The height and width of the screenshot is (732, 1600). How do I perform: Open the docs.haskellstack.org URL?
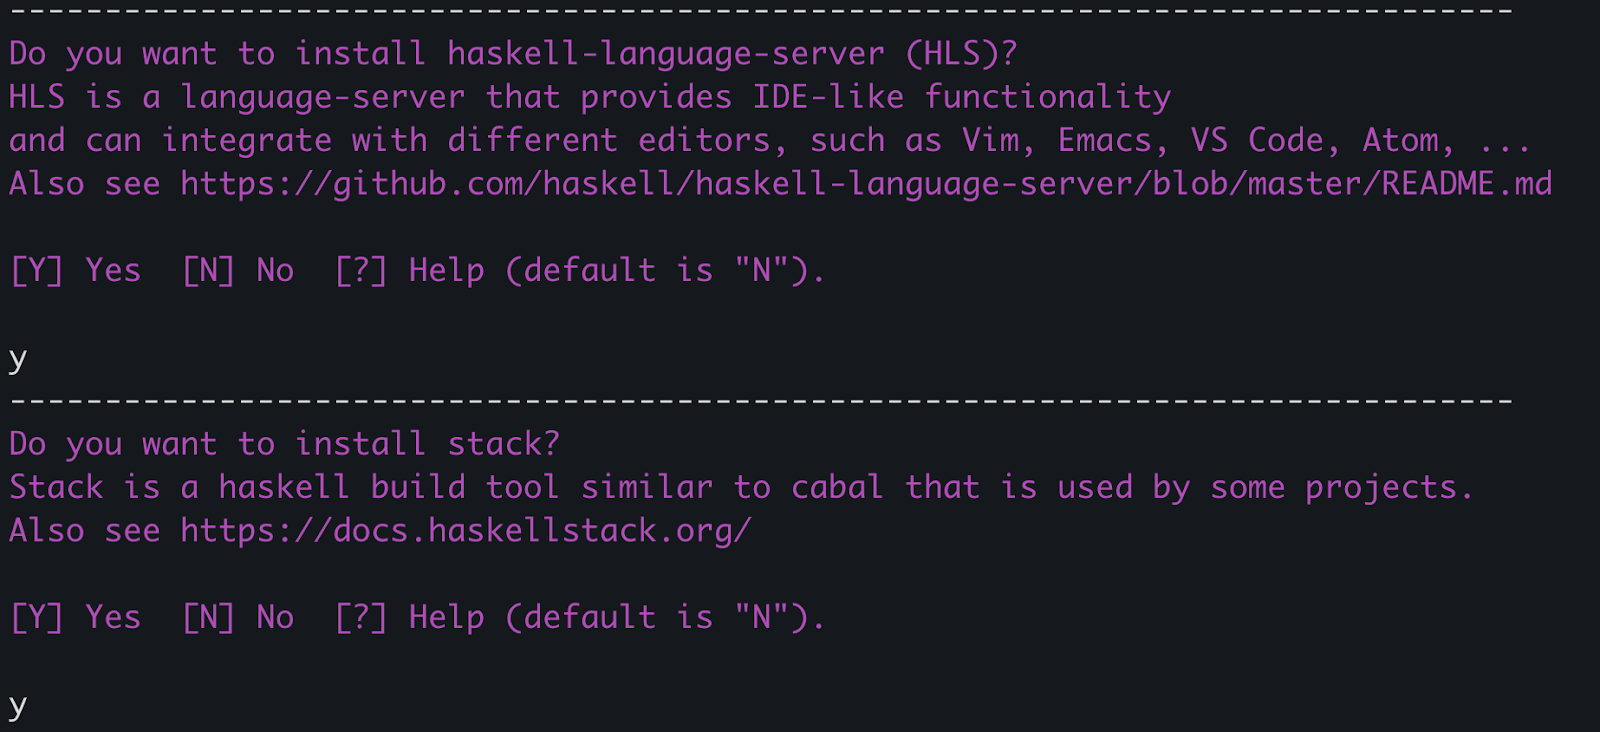pos(466,531)
